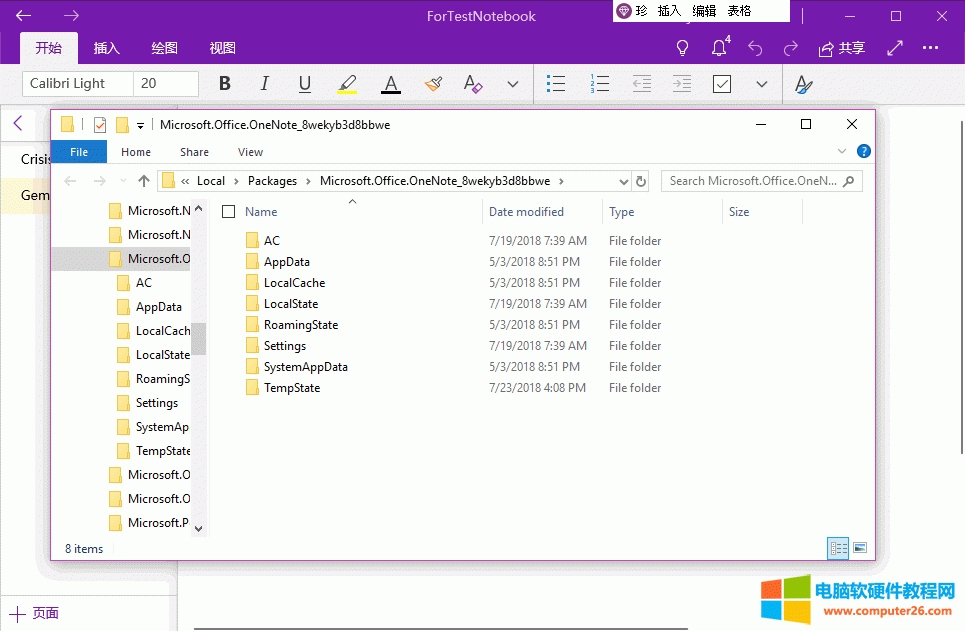Switch to the 绘图 ribbon tab

point(163,47)
